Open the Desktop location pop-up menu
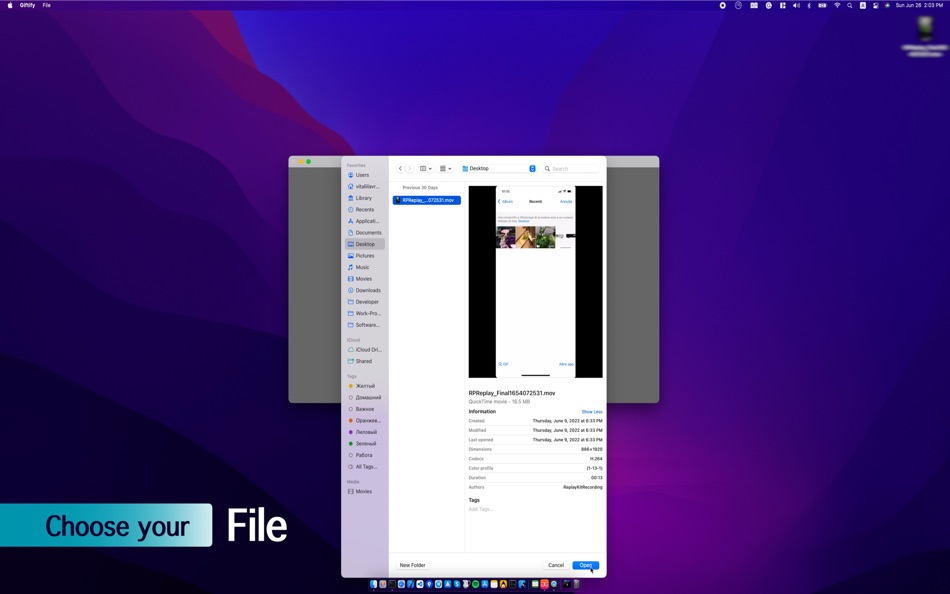Image resolution: width=950 pixels, height=594 pixels. pos(498,169)
